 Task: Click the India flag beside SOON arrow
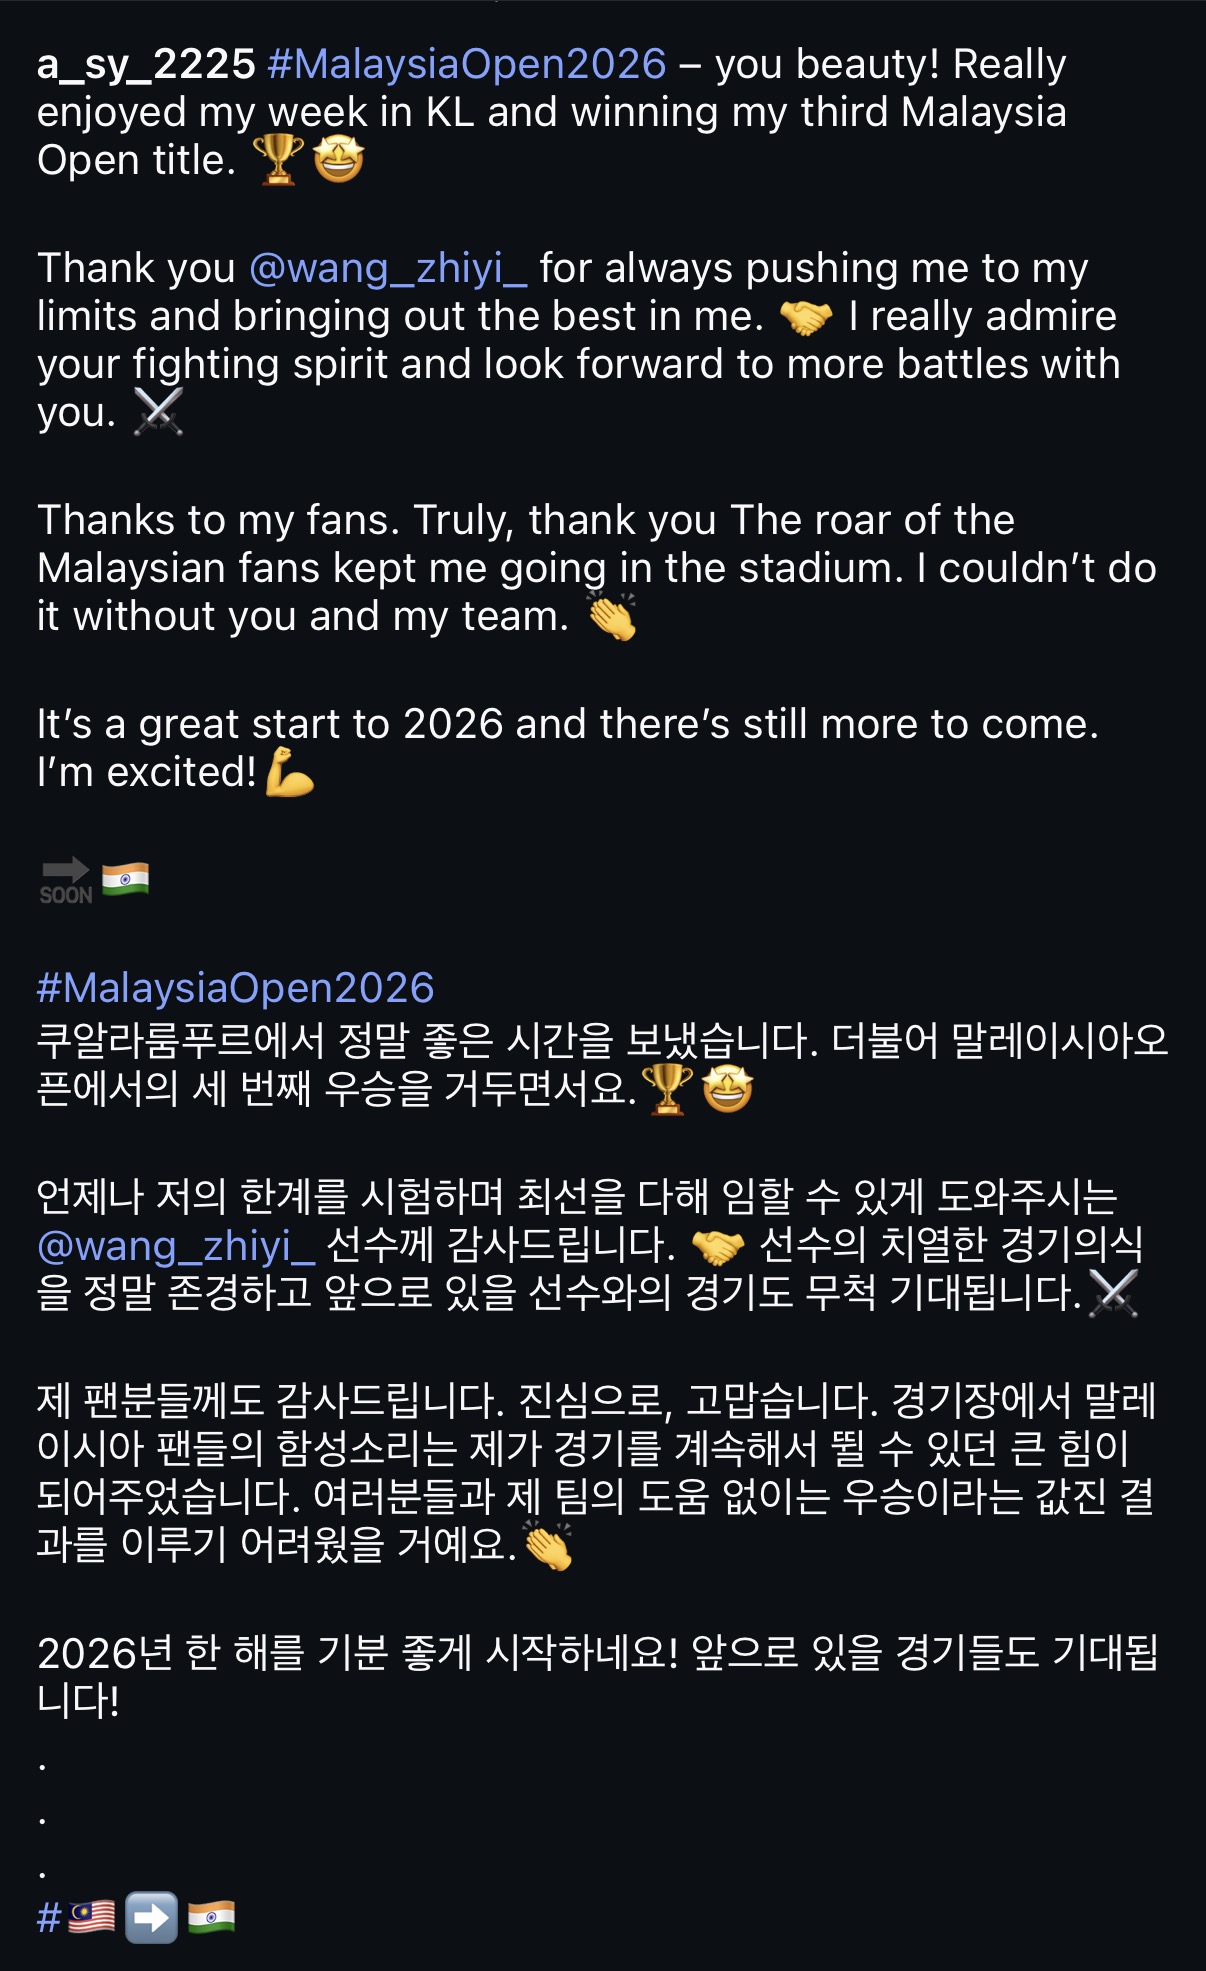point(125,879)
